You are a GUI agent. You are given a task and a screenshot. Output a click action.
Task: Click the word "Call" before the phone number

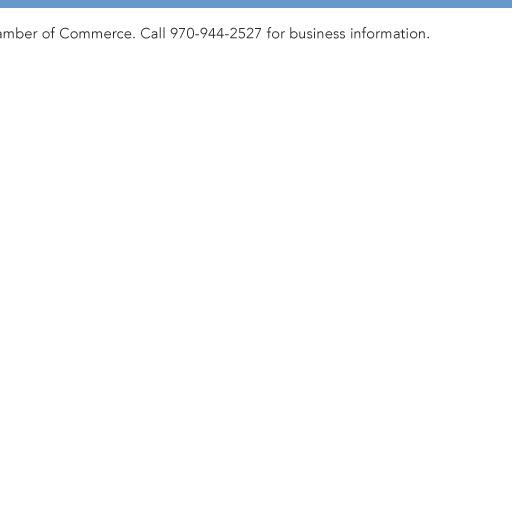tap(153, 34)
